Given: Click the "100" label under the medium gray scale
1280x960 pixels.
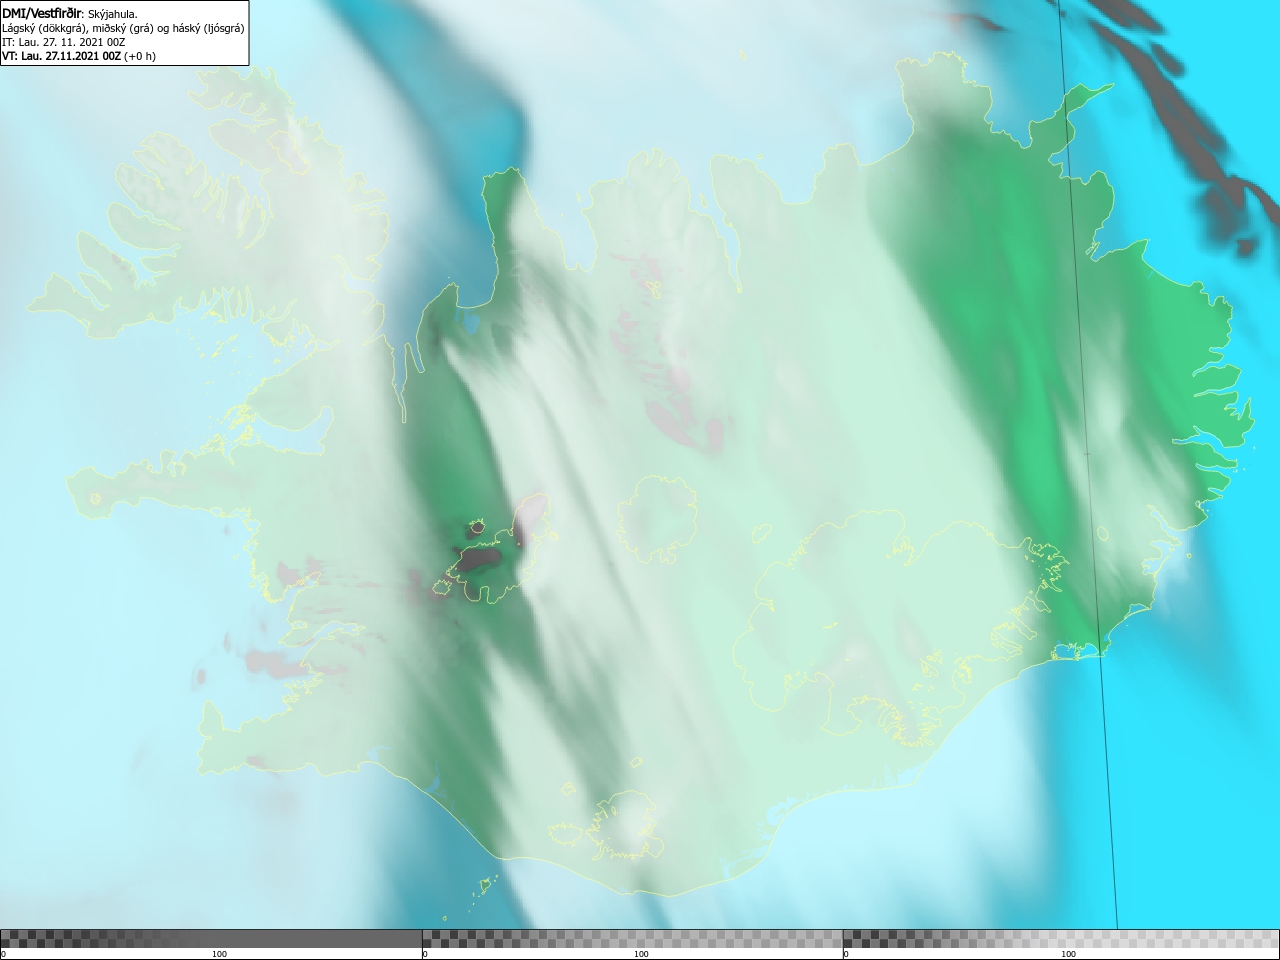Looking at the screenshot, I should coord(641,954).
